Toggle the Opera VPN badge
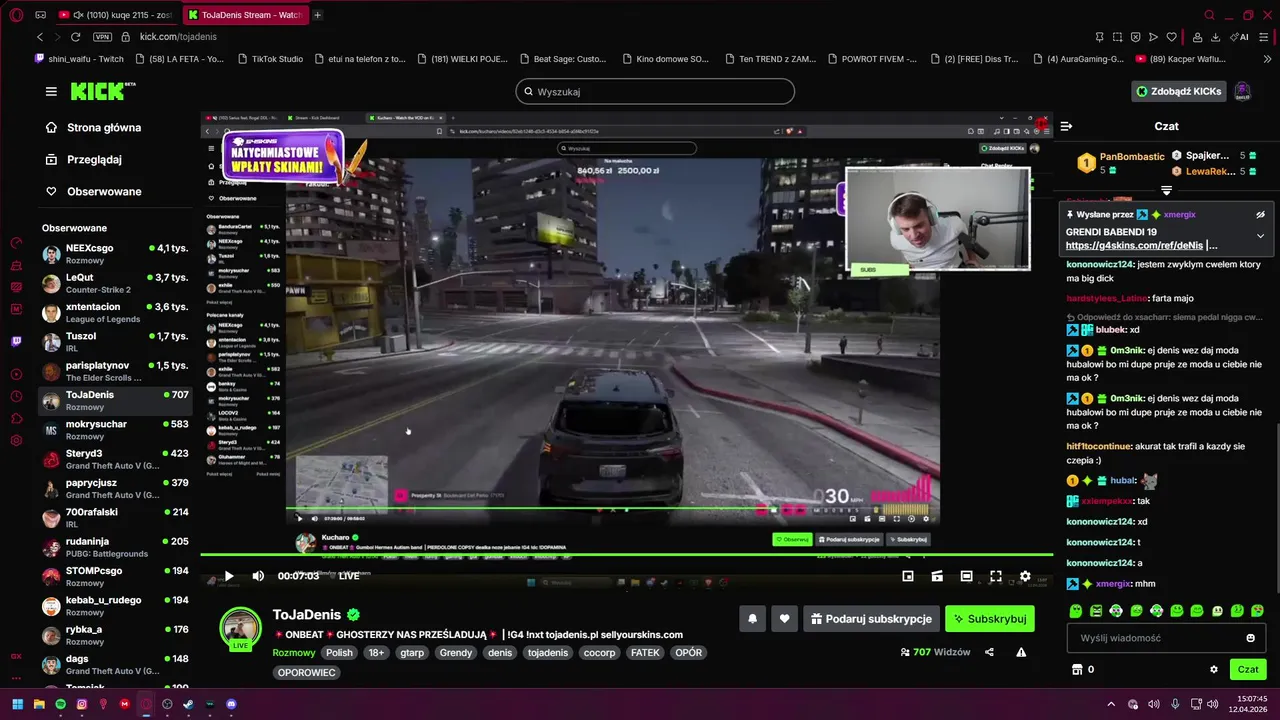 point(102,37)
